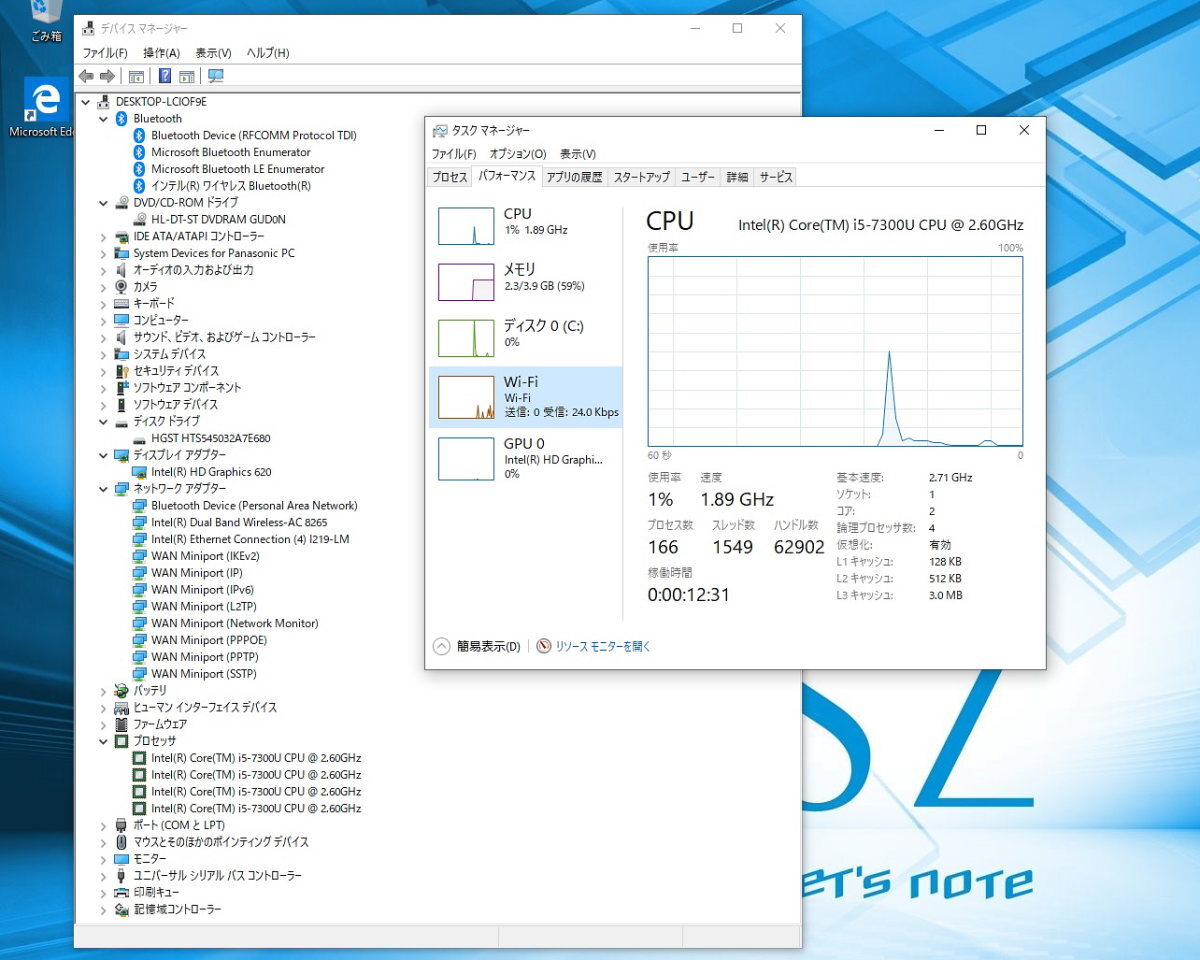Expand the ヒューマン インターフェイス デバイス node
The width and height of the screenshot is (1200, 960).
103,707
